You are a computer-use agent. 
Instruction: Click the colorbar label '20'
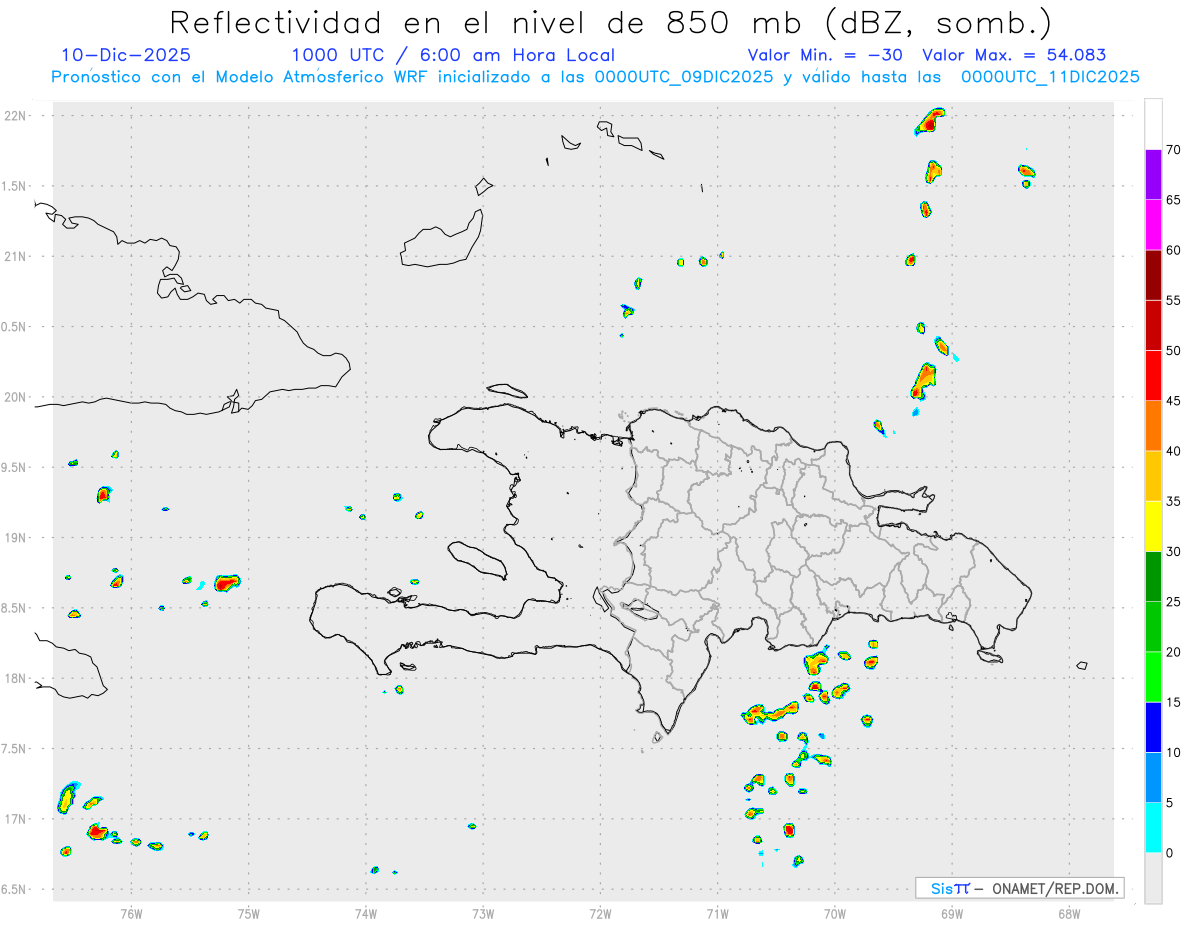tap(1173, 652)
